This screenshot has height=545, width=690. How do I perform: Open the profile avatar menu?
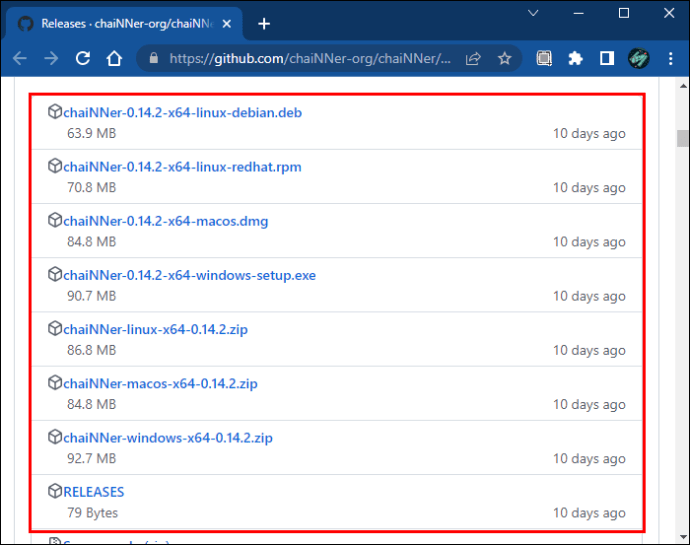tap(639, 58)
